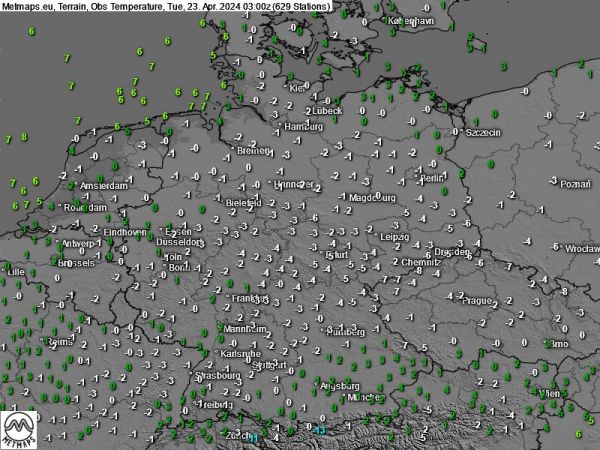This screenshot has height=450, width=600.
Task: Select the Strasbourg city label
Action: pyautogui.click(x=218, y=377)
